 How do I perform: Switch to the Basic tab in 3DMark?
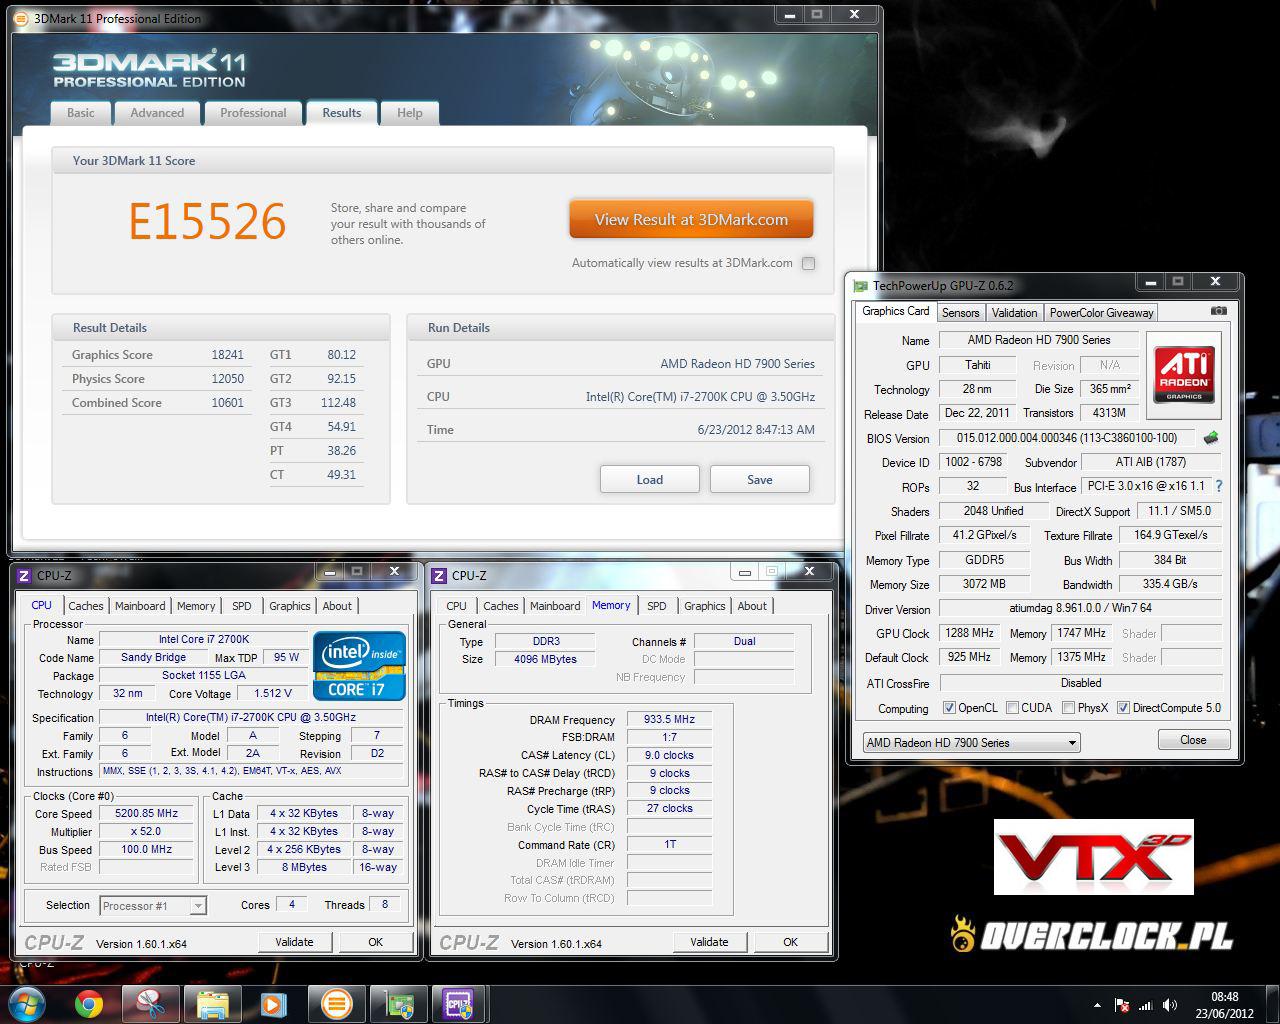pos(81,113)
